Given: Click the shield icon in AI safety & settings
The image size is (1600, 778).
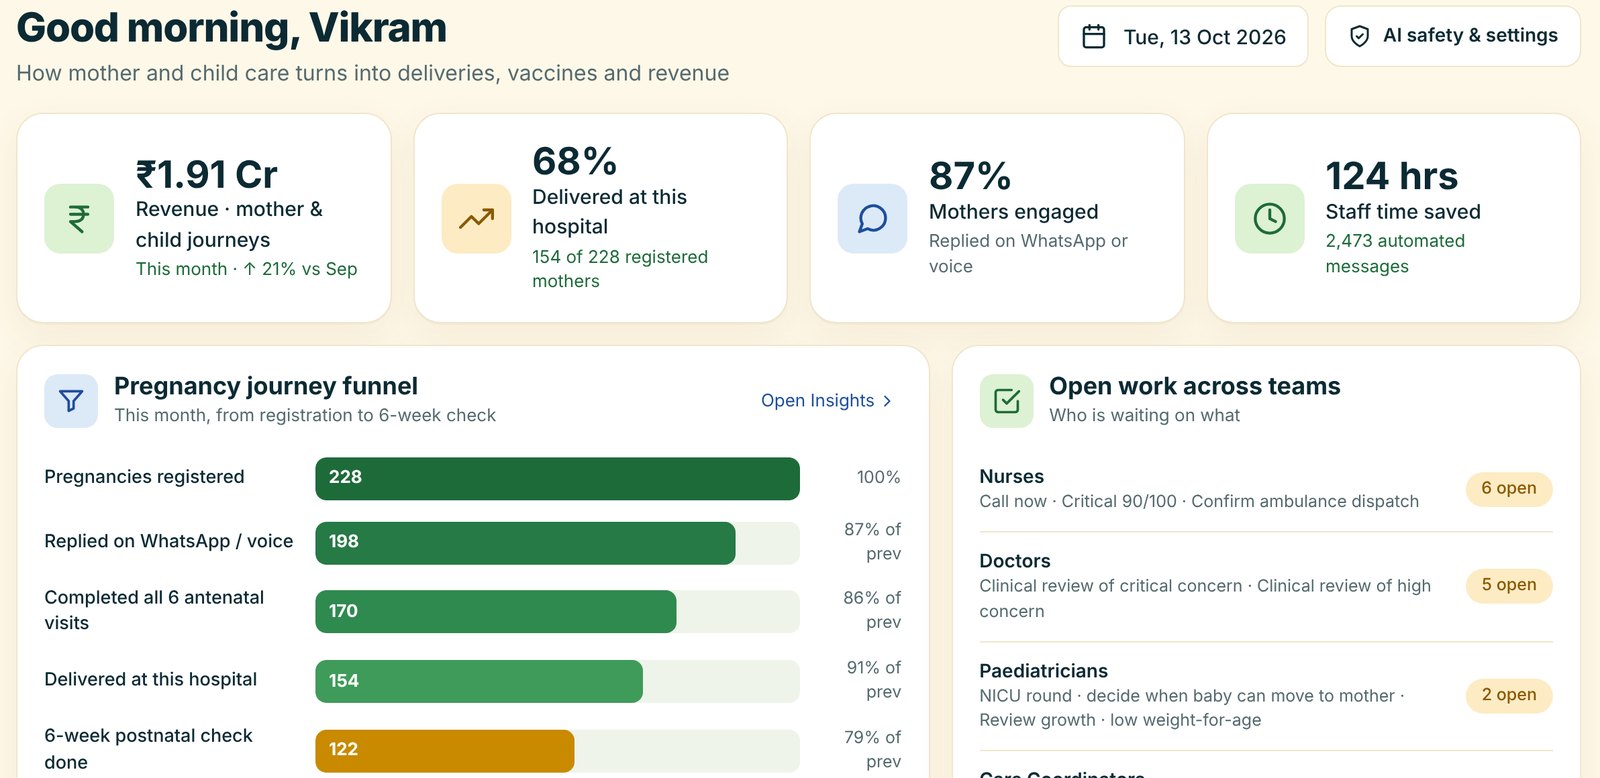Looking at the screenshot, I should coord(1359,36).
